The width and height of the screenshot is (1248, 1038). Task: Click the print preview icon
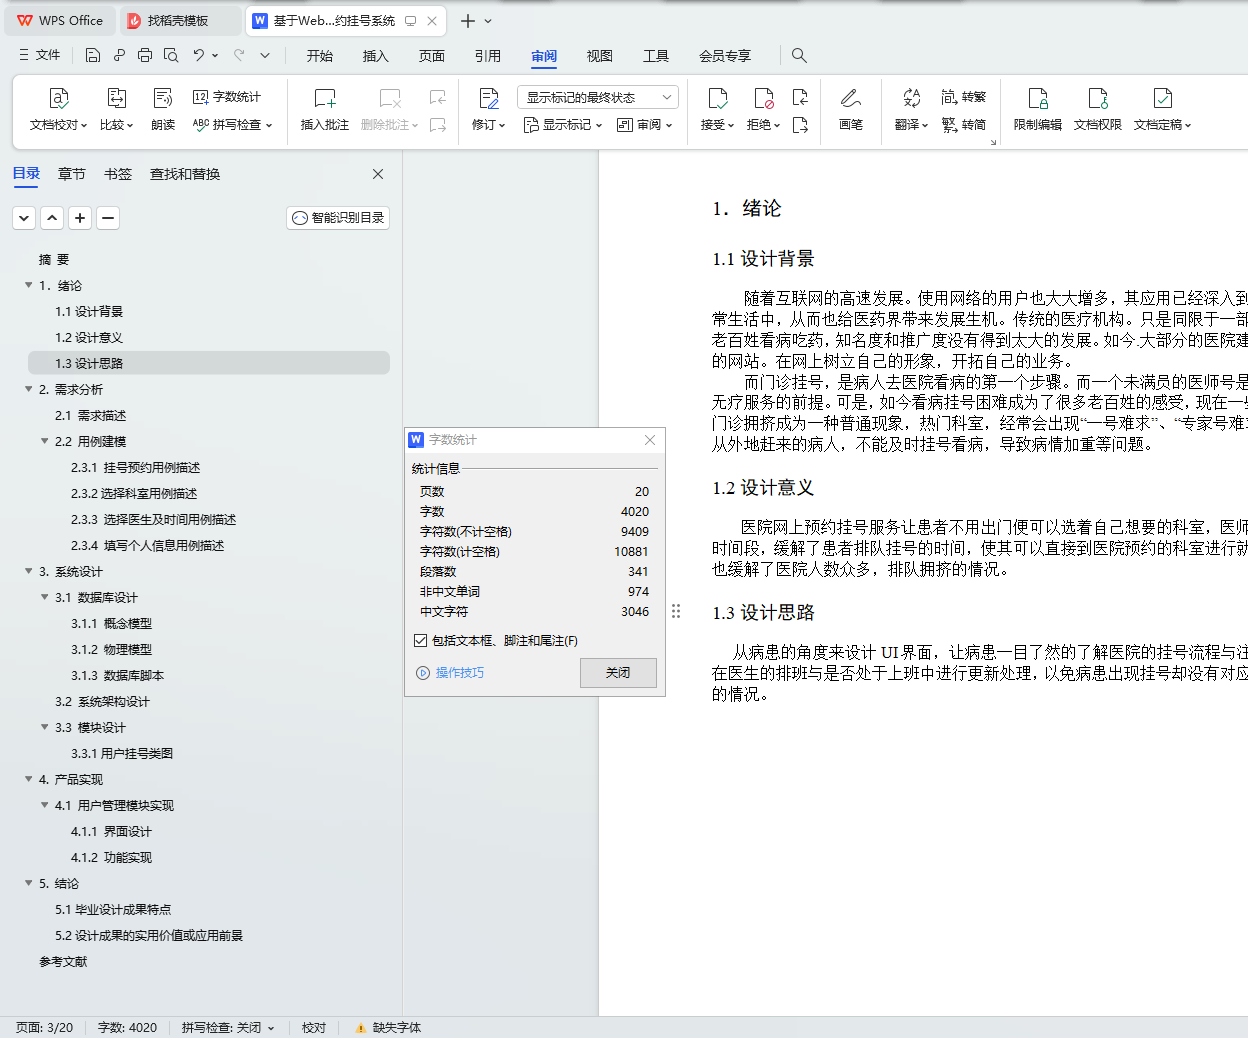171,55
